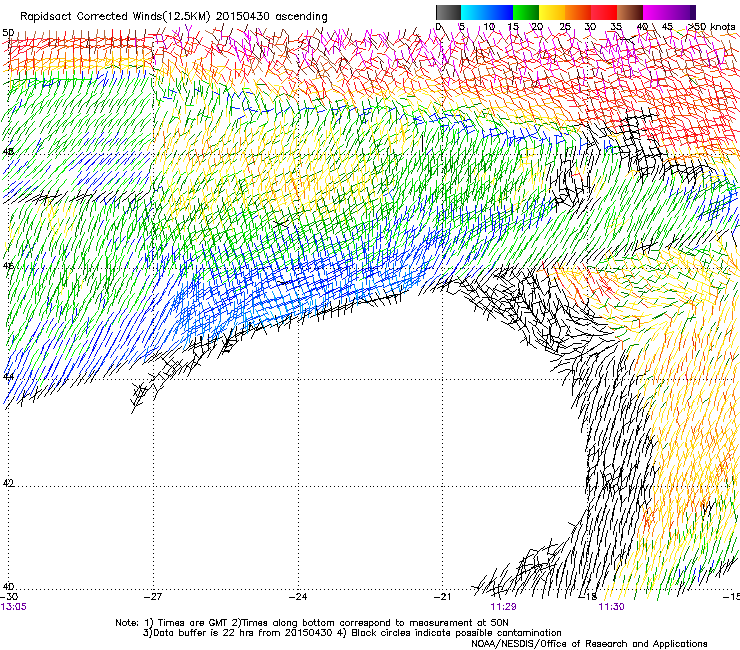Viewport: 740px width, 650px height.
Task: Click the purple time stamp '13:05'
Action: point(14,607)
